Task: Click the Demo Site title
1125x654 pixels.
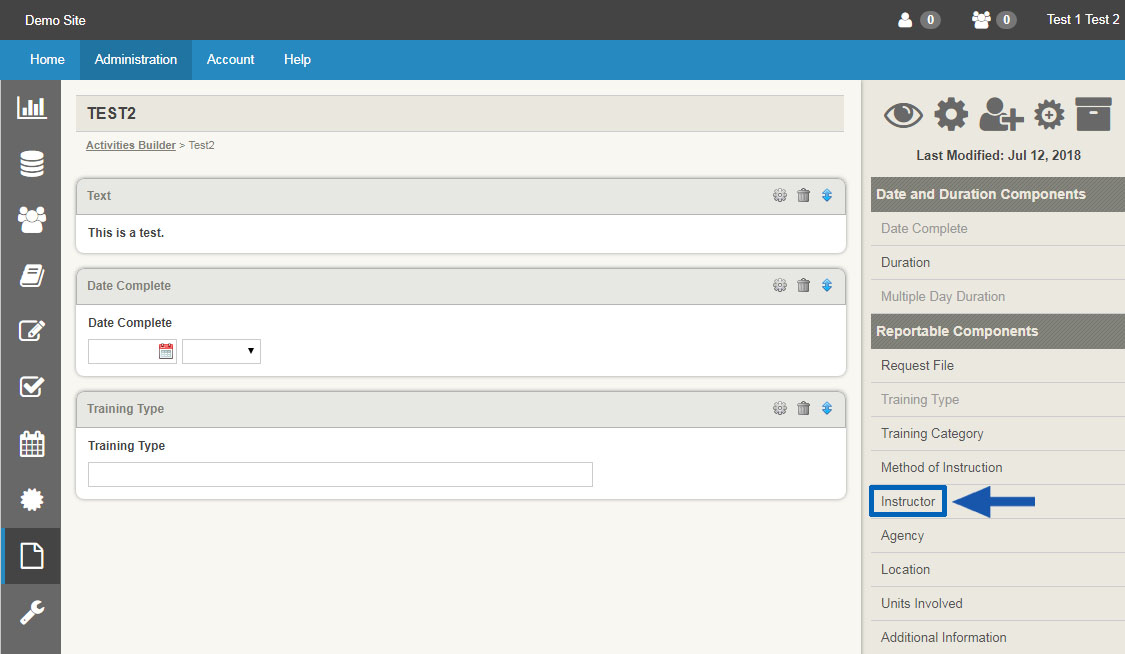Action: click(55, 20)
